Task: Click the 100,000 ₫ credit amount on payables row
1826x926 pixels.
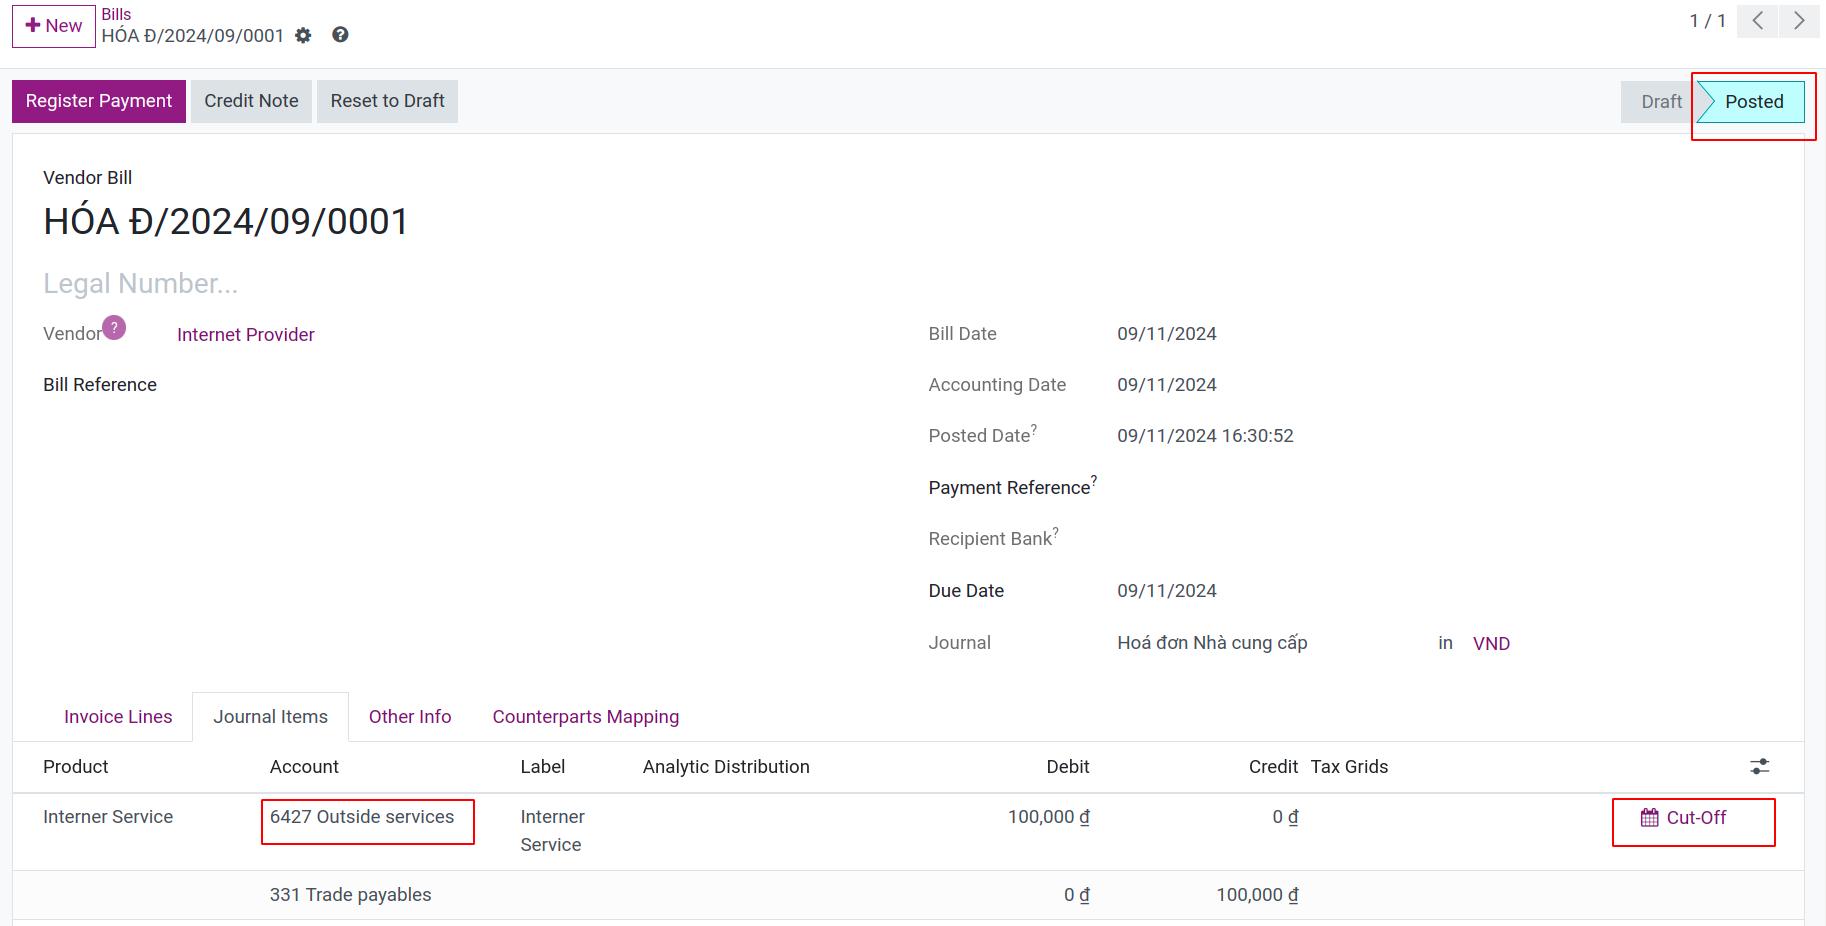Action: click(x=1257, y=895)
